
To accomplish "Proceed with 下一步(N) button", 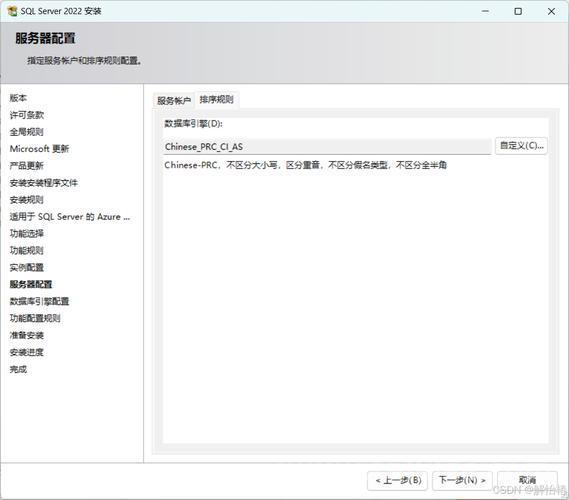I will pos(462,480).
